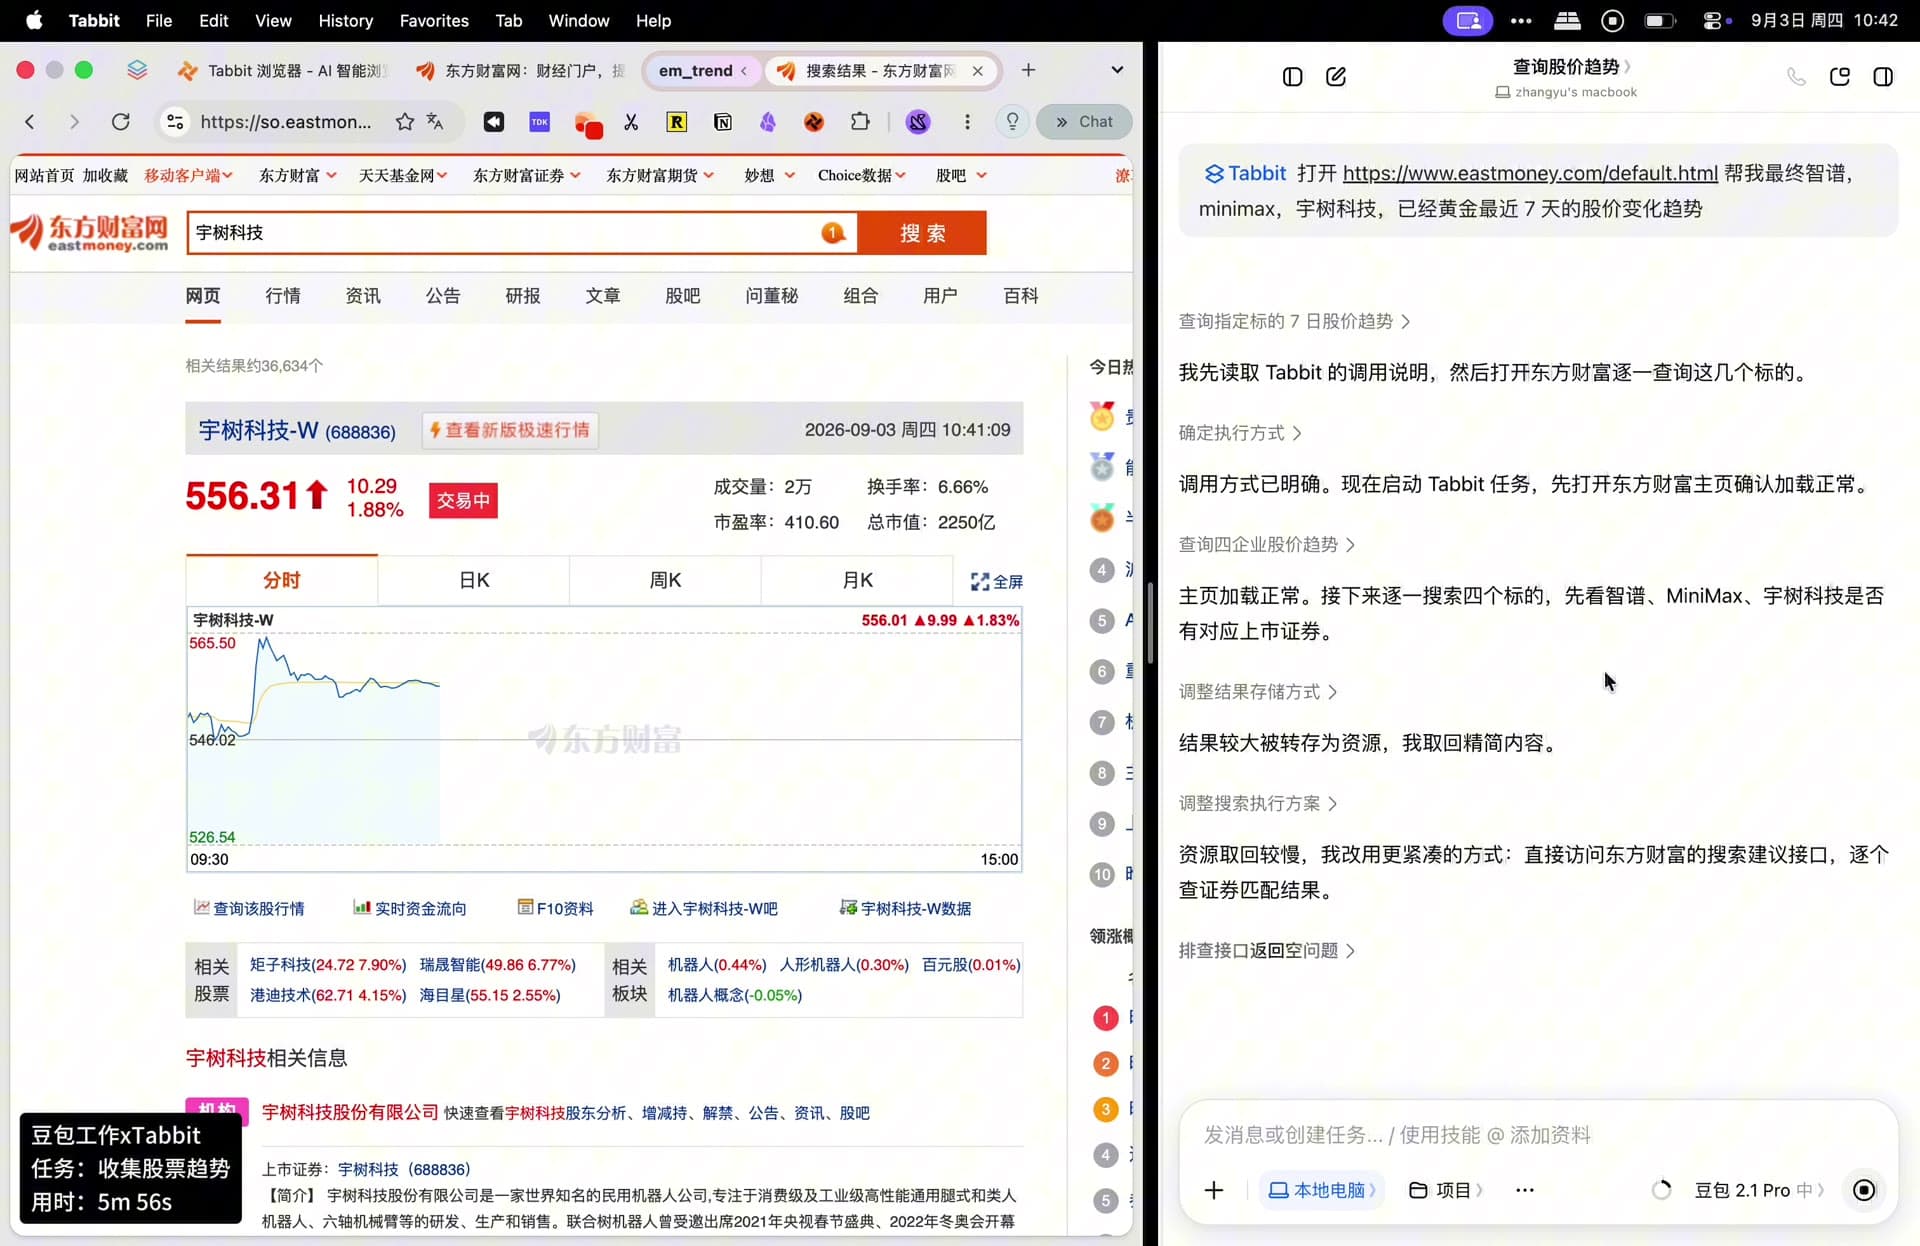Viewport: 1920px width, 1246px height.
Task: Open the purple icon in macOS menu bar
Action: [1467, 20]
